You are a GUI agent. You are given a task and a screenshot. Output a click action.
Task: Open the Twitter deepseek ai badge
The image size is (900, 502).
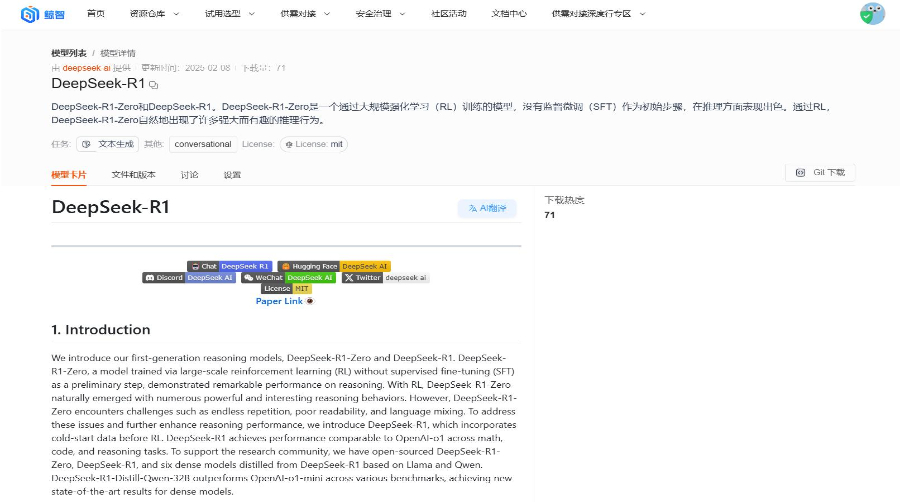(x=385, y=278)
